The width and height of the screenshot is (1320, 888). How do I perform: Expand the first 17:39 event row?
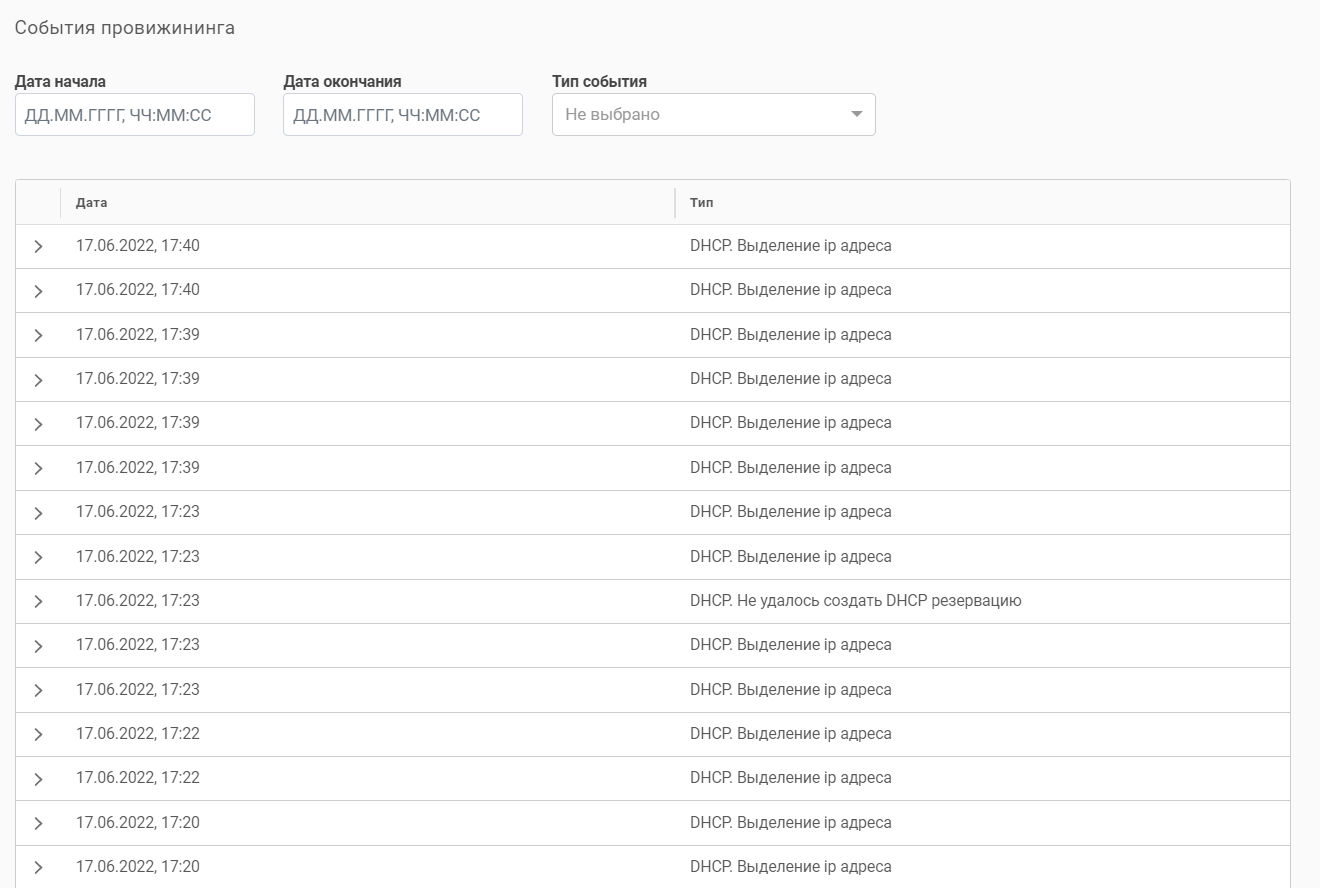pos(38,336)
